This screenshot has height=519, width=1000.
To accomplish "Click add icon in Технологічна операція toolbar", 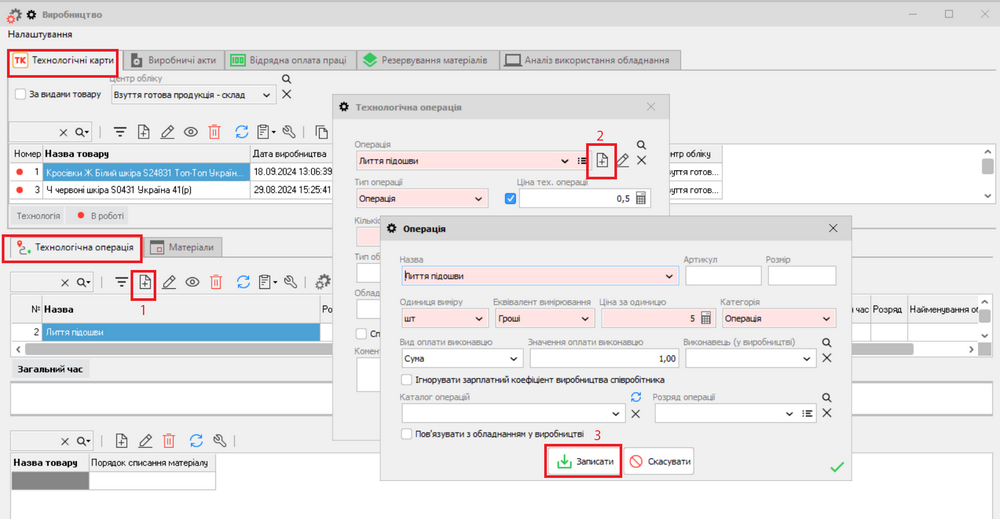I will tap(144, 283).
